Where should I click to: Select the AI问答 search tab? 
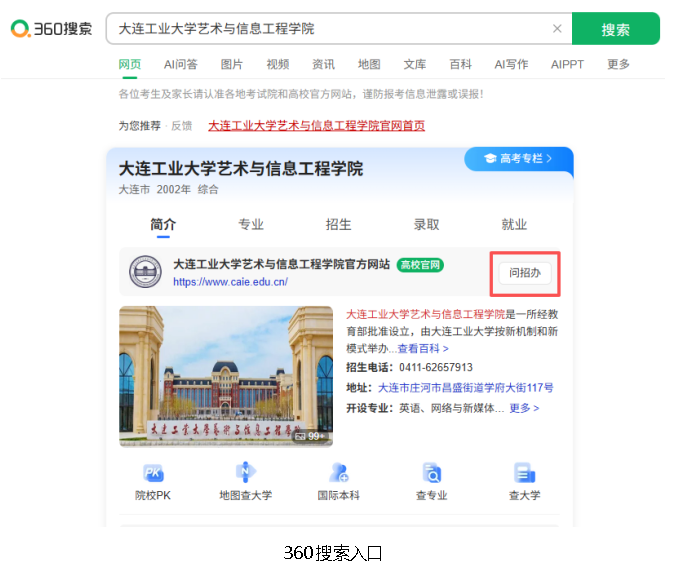coord(181,64)
